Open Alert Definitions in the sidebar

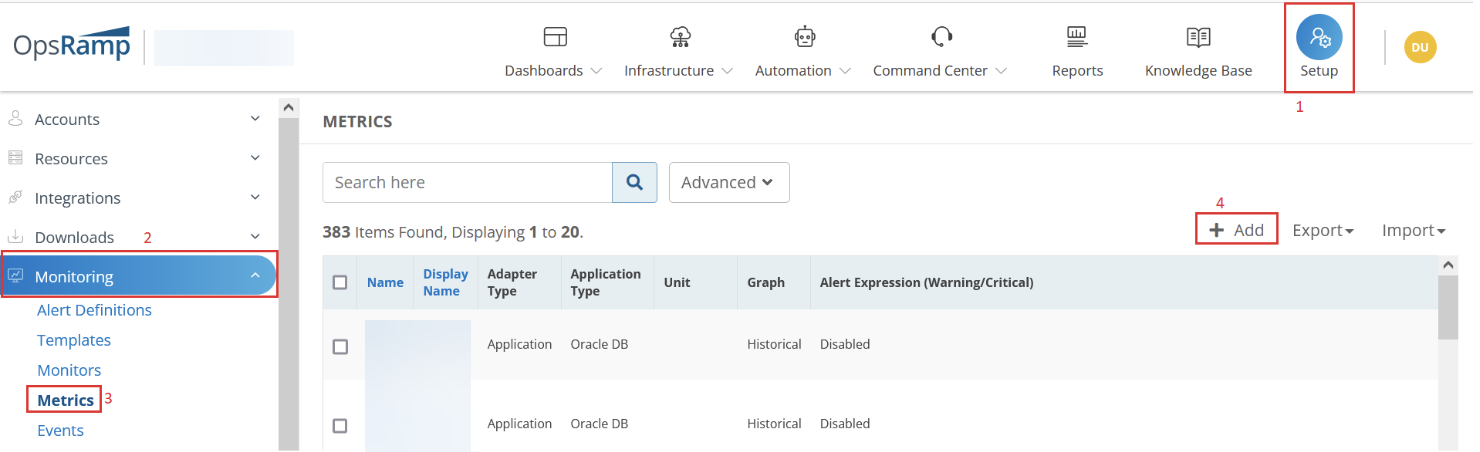click(x=94, y=310)
